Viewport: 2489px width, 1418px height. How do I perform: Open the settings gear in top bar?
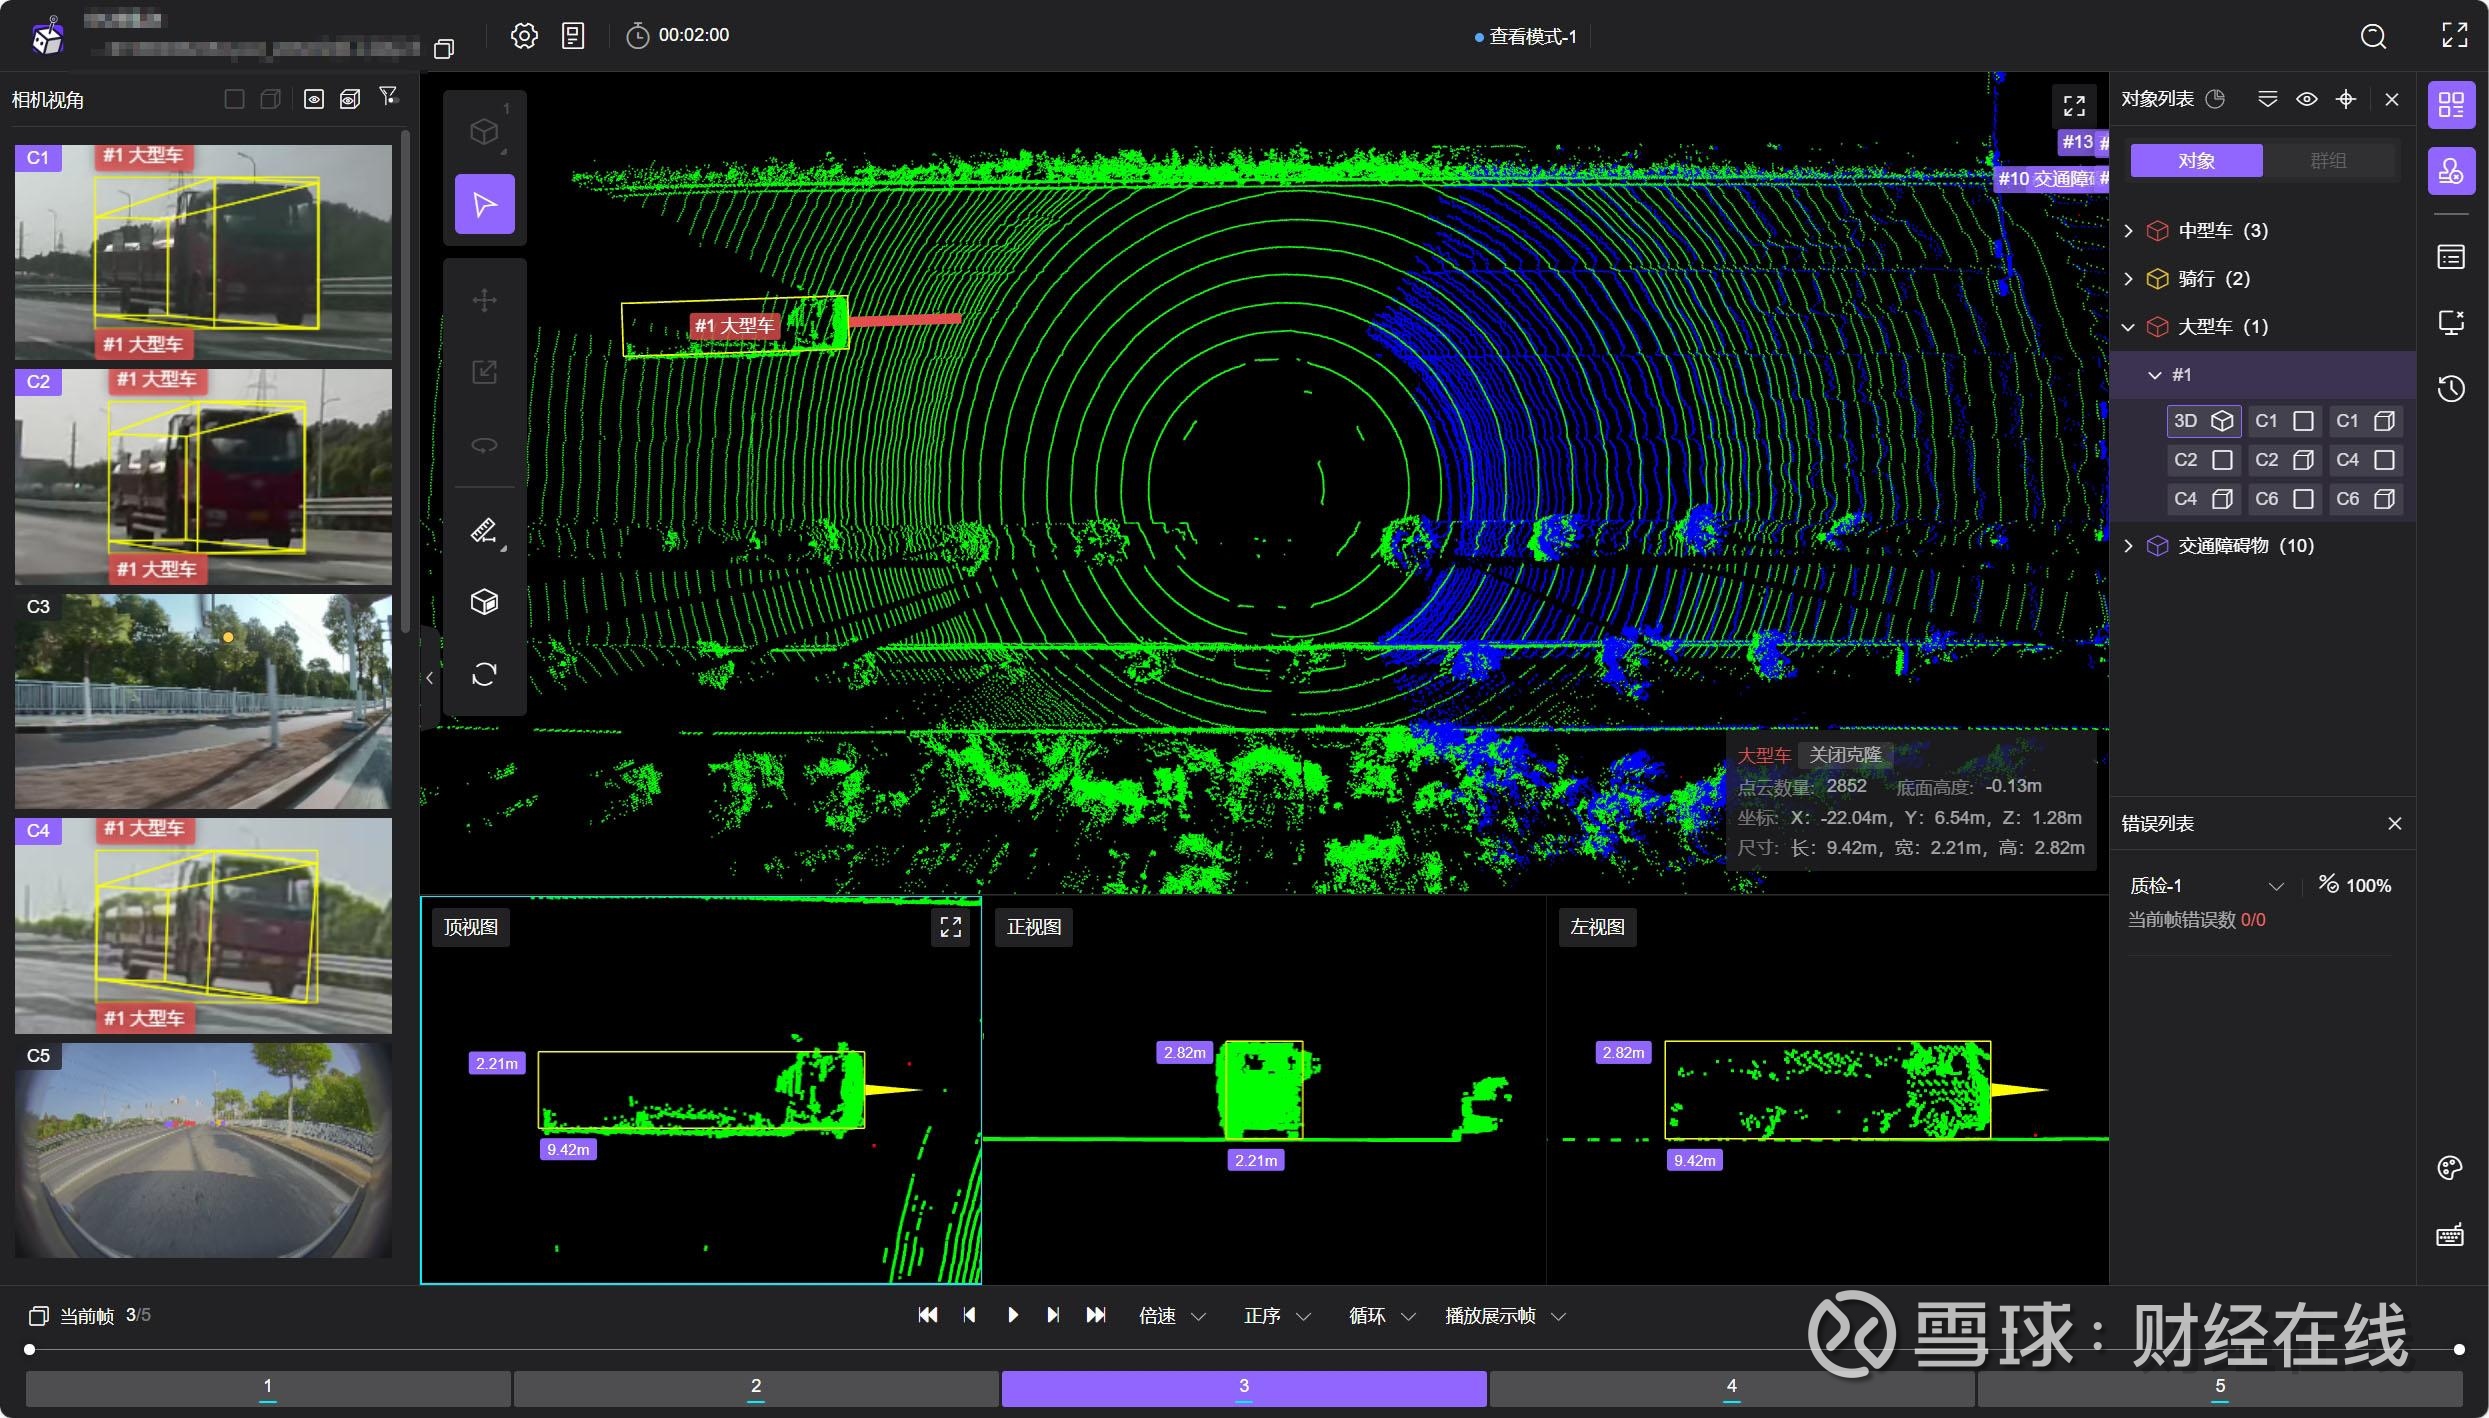pyautogui.click(x=524, y=36)
